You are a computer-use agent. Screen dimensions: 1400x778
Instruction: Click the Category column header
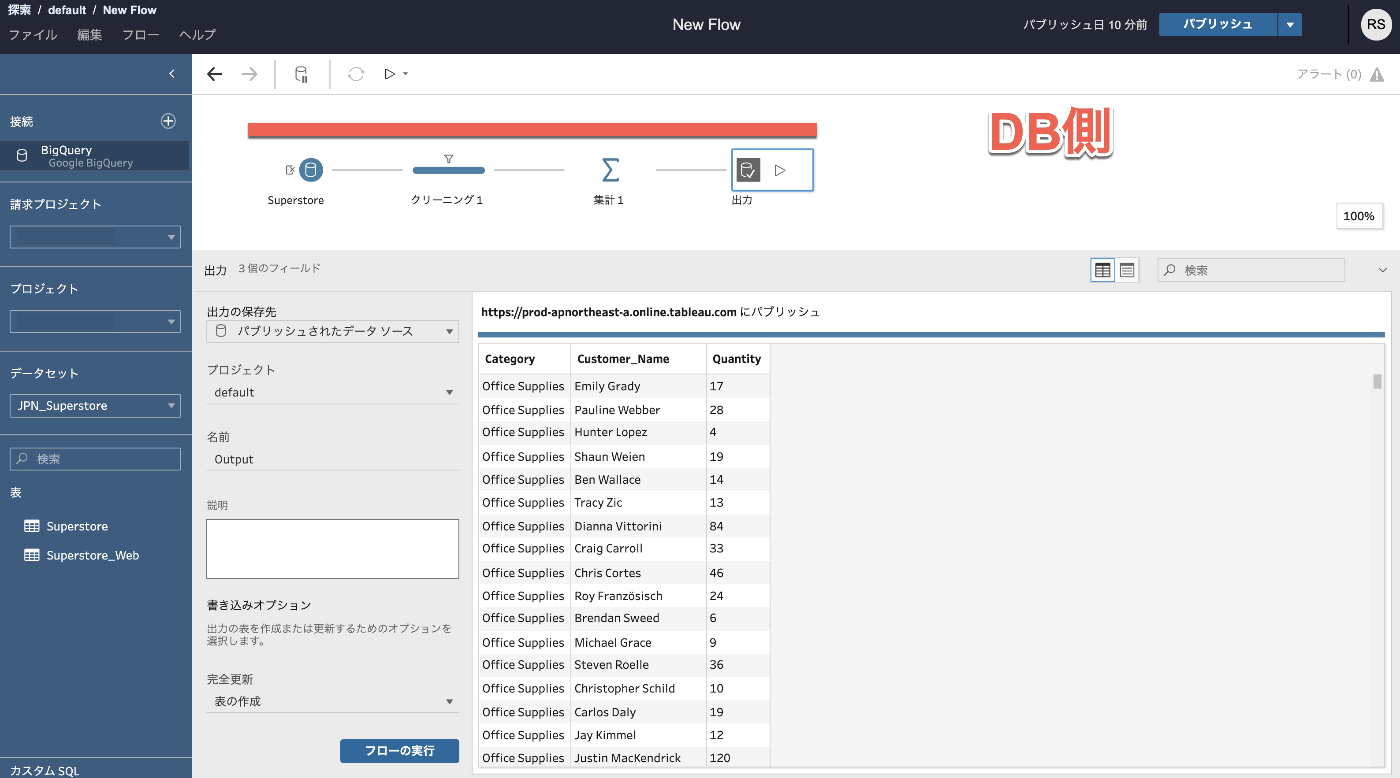(524, 359)
